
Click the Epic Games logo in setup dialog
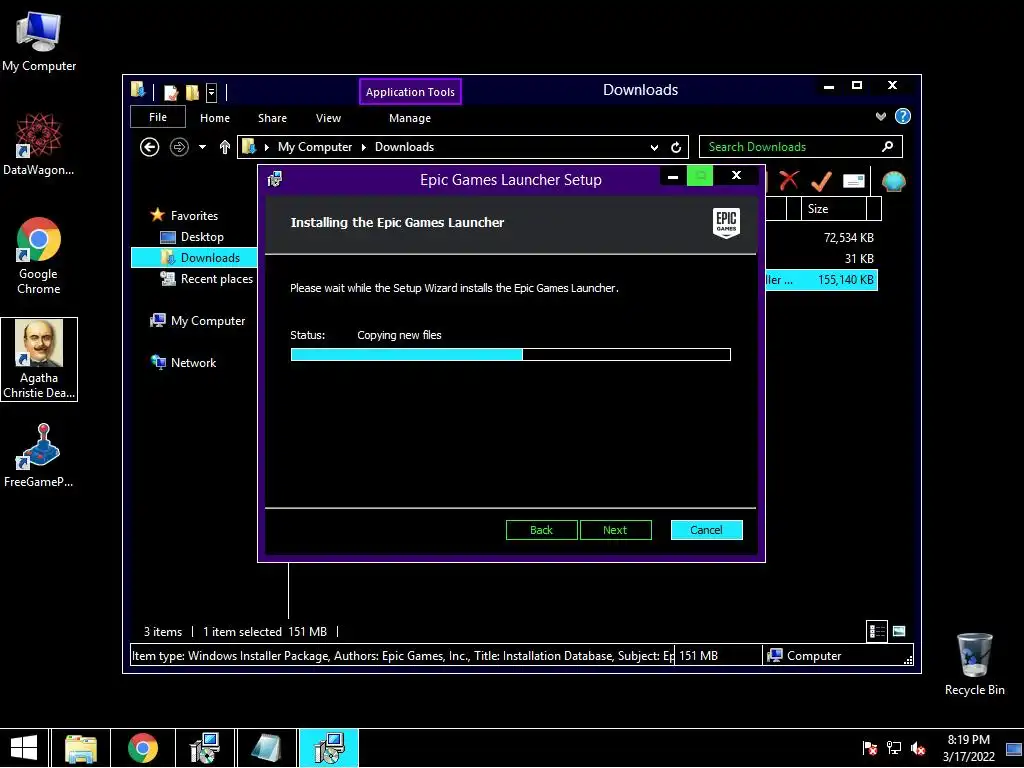[x=726, y=223]
